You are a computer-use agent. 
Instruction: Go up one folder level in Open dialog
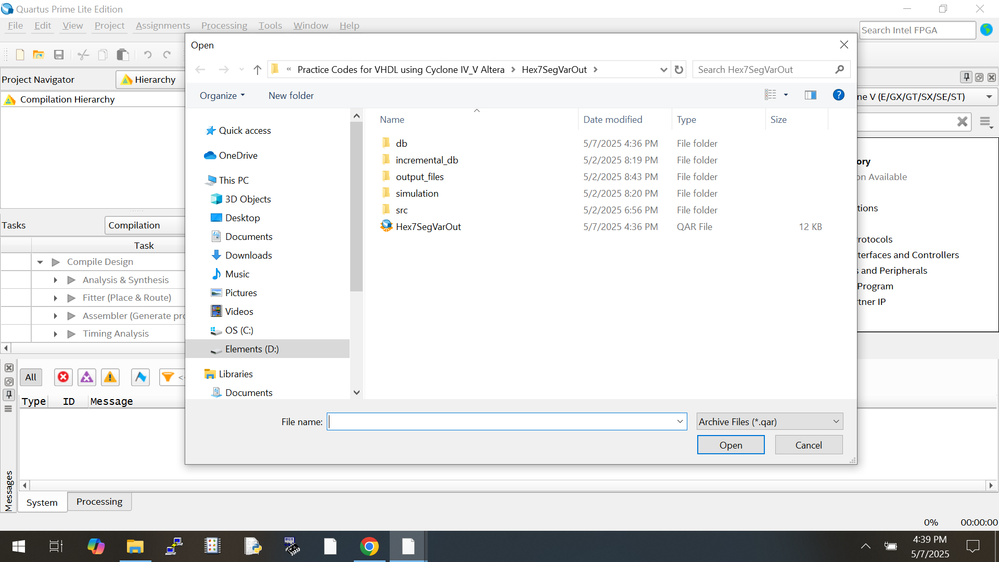pyautogui.click(x=257, y=69)
